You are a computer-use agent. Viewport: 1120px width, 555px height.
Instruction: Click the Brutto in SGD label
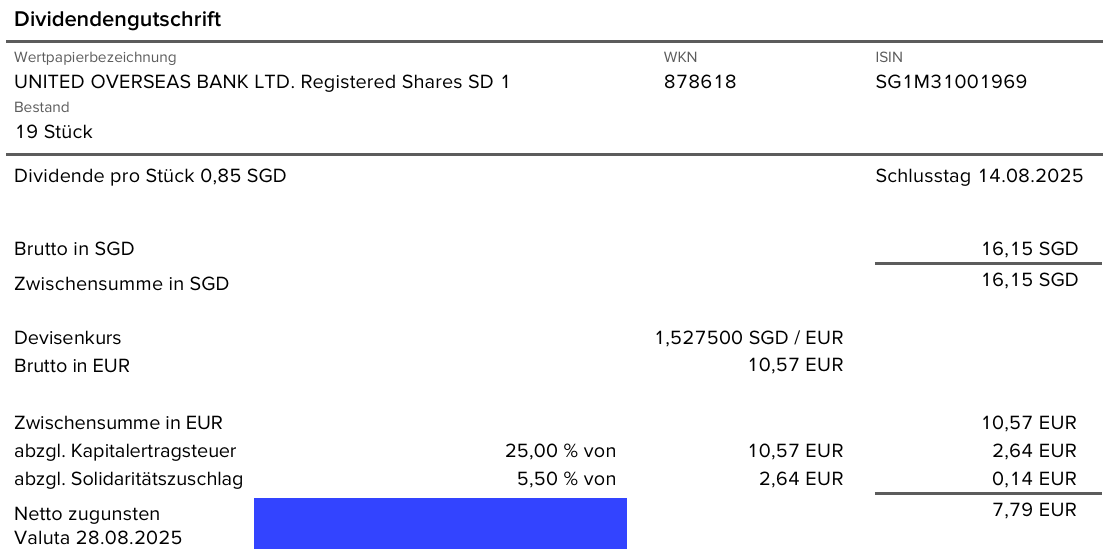pyautogui.click(x=74, y=249)
